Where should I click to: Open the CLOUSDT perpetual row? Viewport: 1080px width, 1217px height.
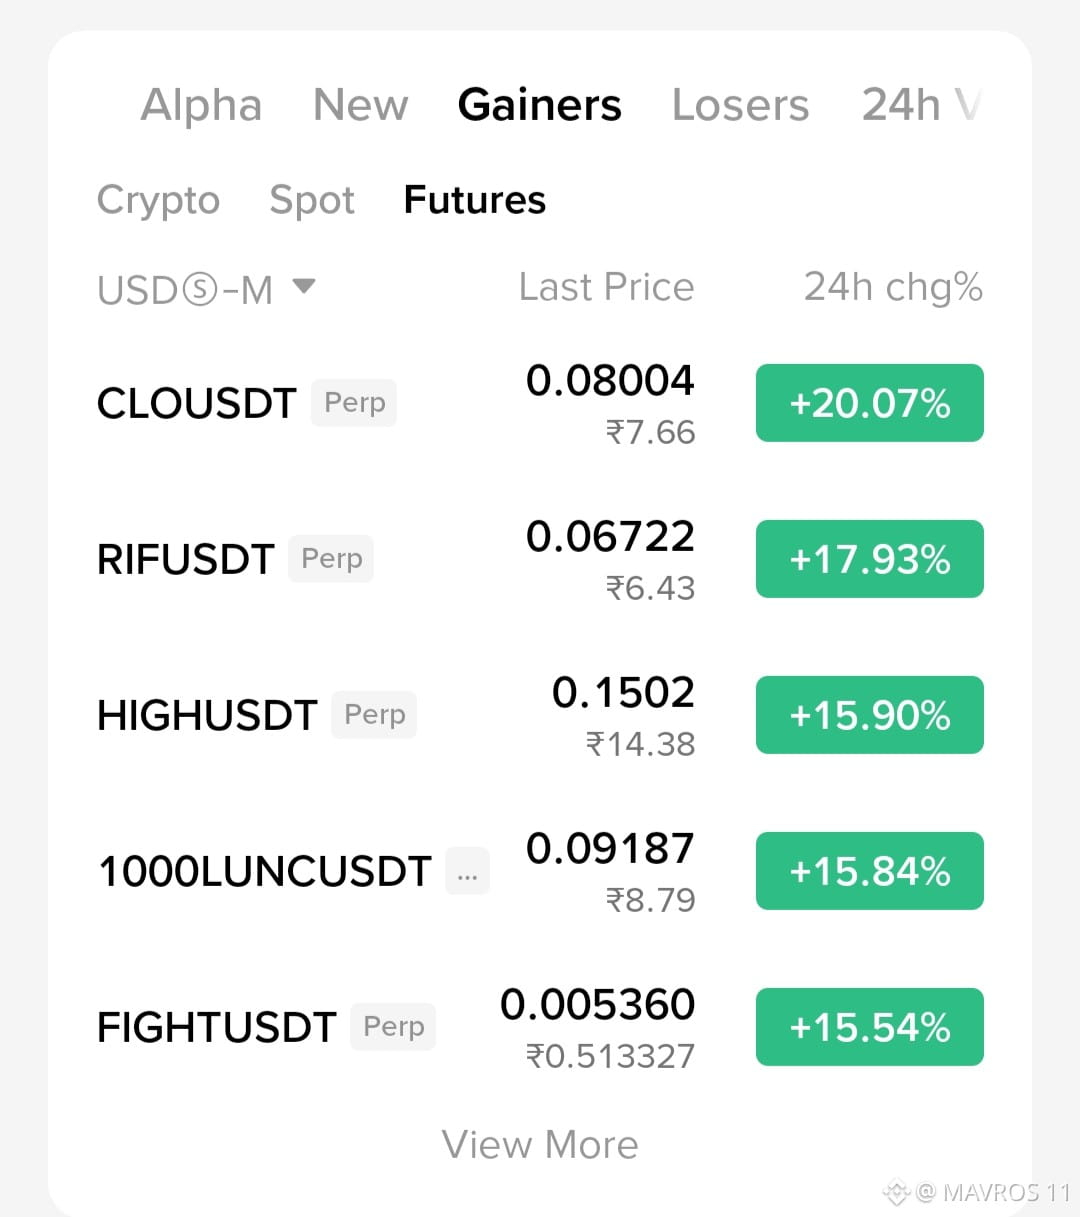pos(540,403)
